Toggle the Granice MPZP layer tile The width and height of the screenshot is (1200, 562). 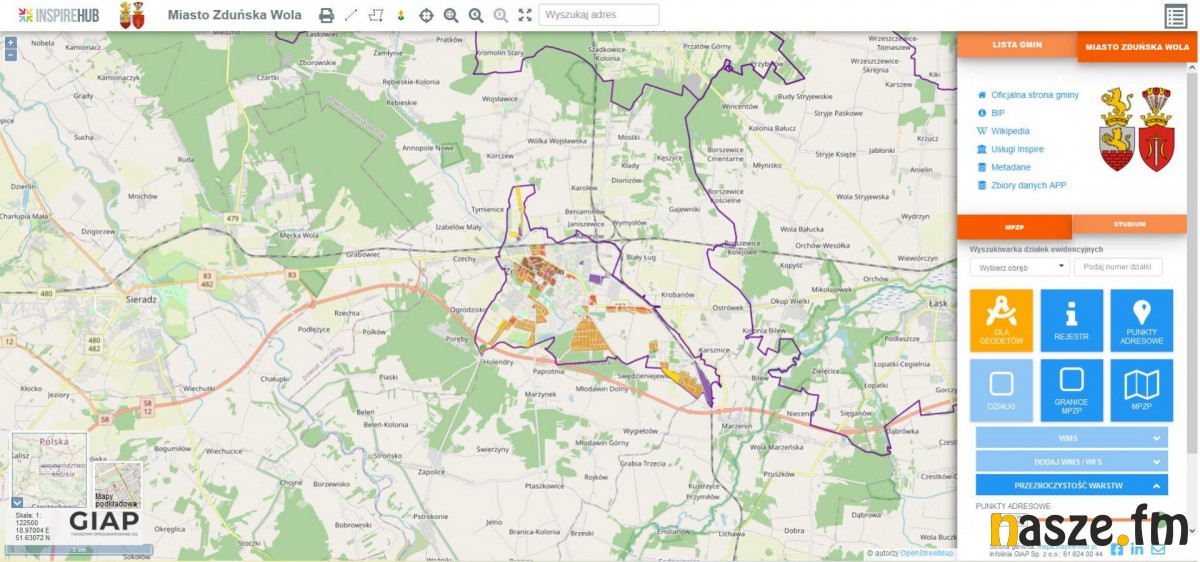point(1071,390)
